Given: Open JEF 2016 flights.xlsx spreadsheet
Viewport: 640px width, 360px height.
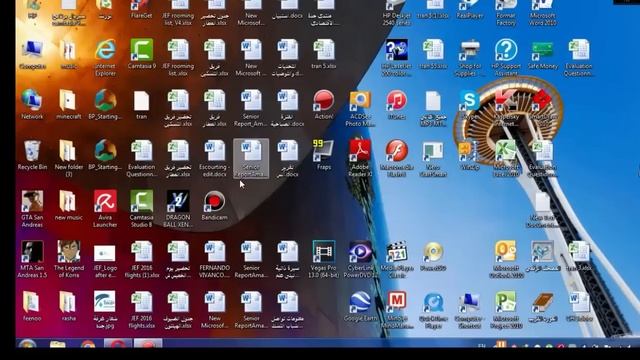Looking at the screenshot, I should (x=142, y=310).
